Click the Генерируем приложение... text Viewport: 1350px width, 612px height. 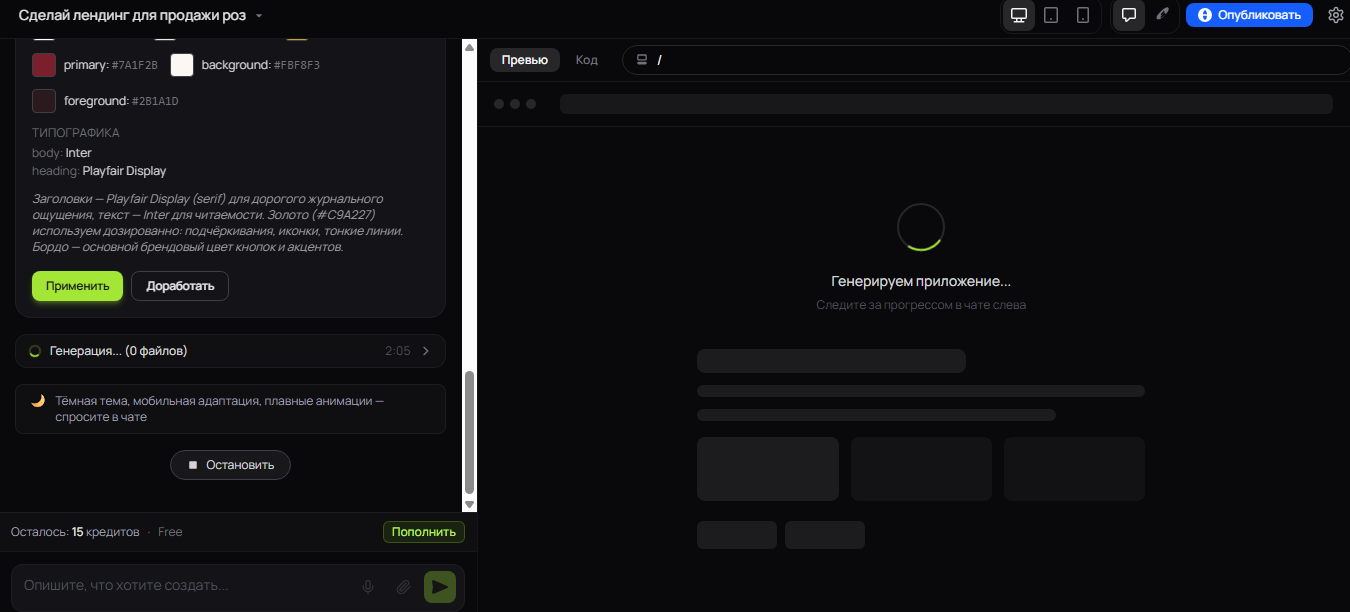pos(921,282)
